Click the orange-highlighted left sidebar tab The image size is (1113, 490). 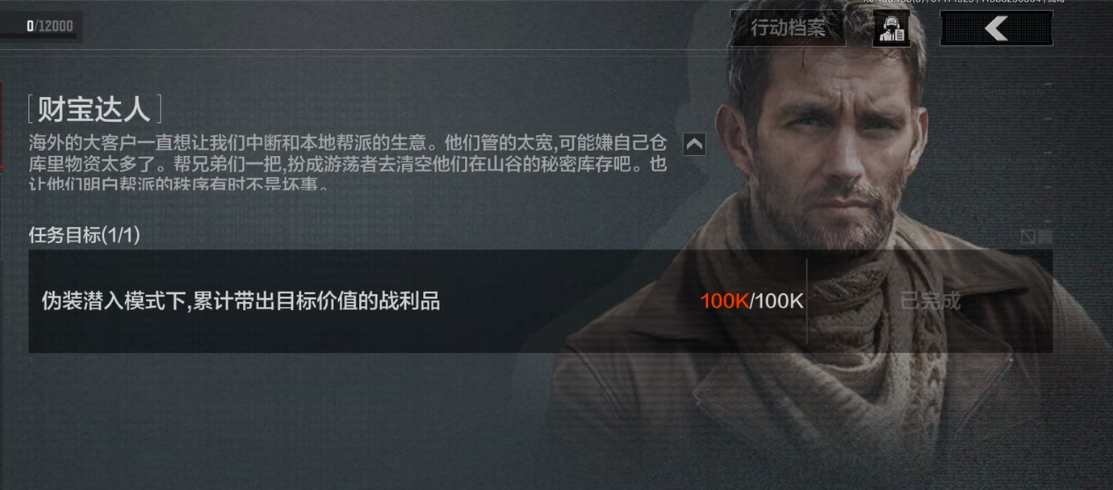click(x=1, y=124)
